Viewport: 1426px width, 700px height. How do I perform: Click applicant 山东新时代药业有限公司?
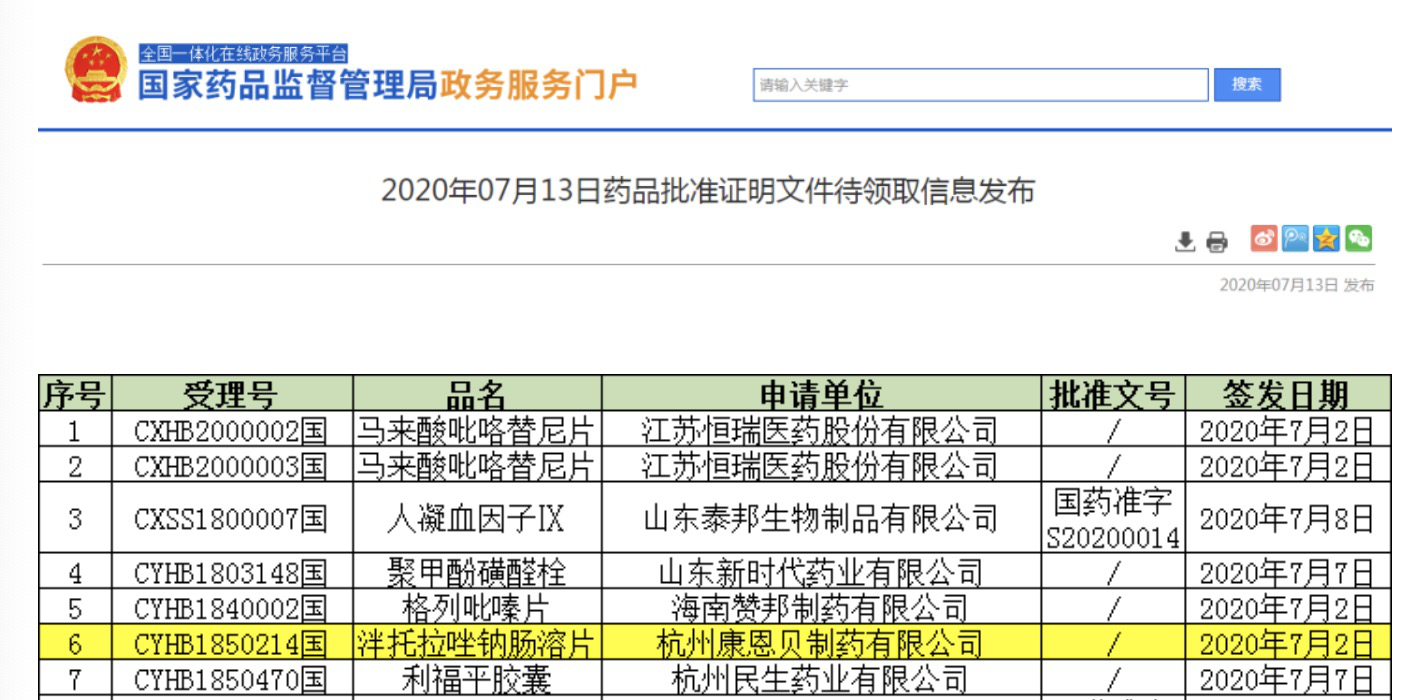[x=820, y=573]
